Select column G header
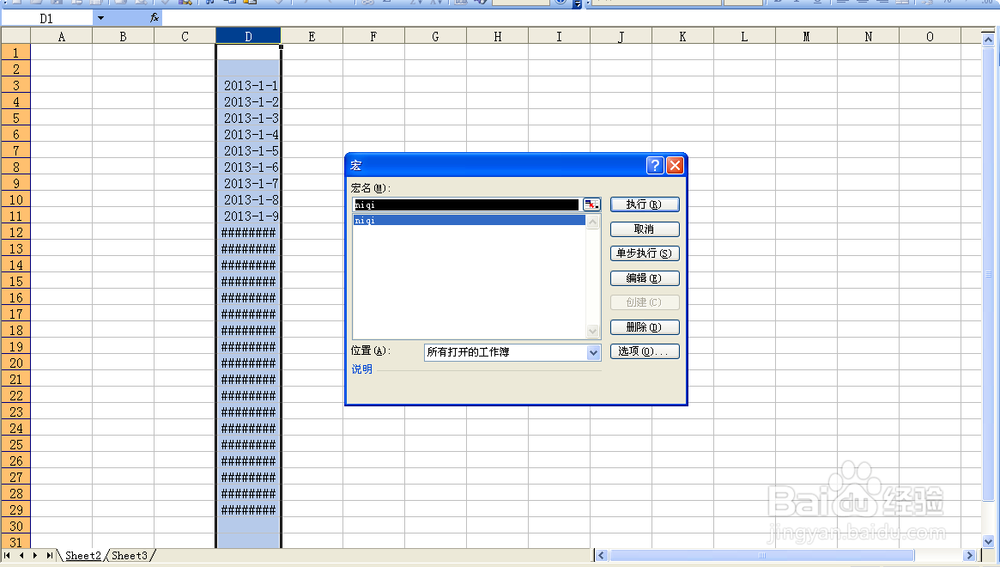Viewport: 1000px width, 567px height. pyautogui.click(x=435, y=36)
